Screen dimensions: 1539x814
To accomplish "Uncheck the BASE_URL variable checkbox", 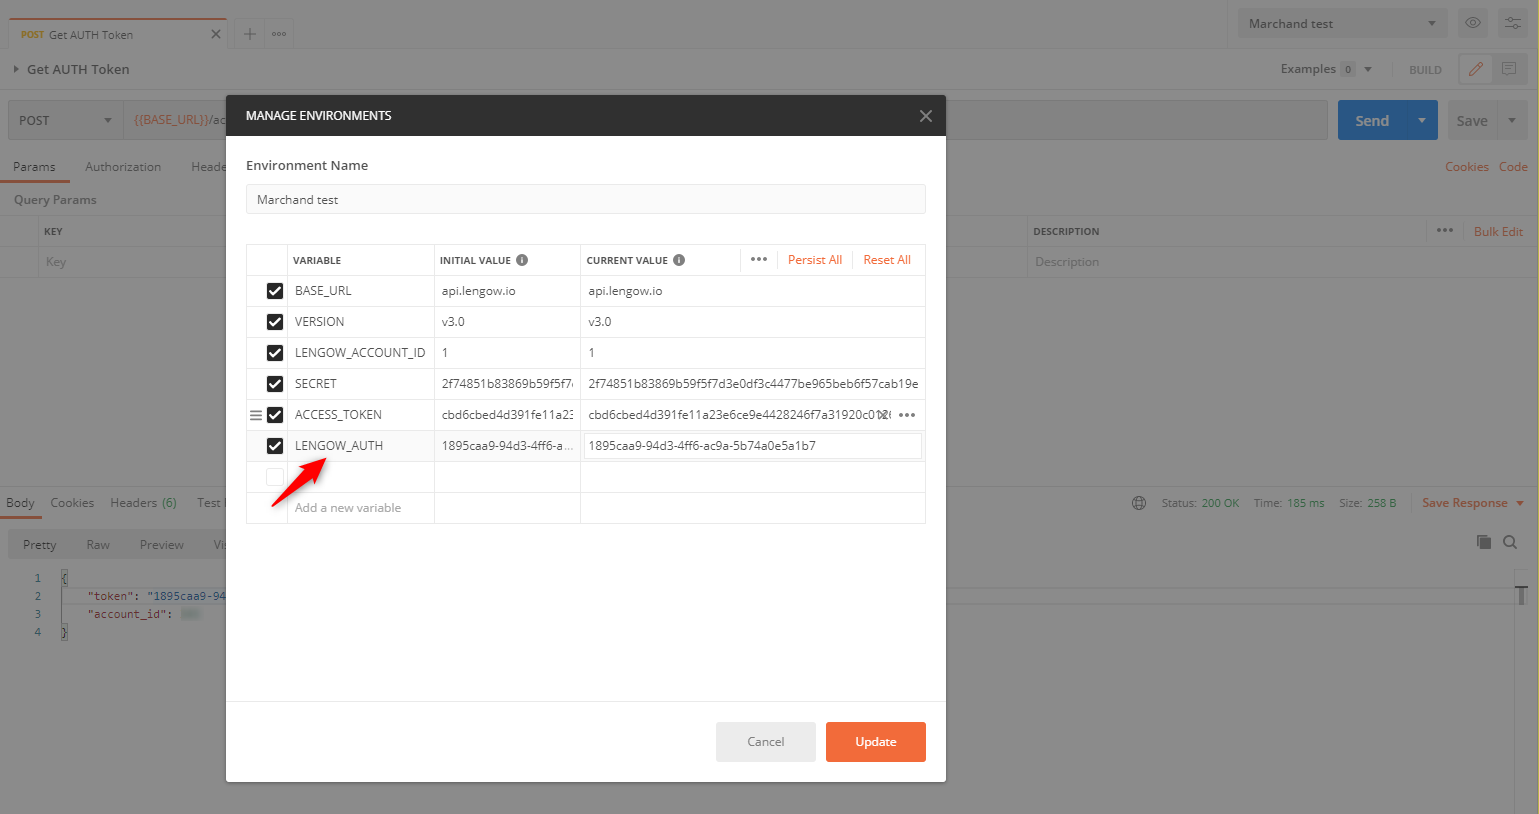I will [275, 291].
